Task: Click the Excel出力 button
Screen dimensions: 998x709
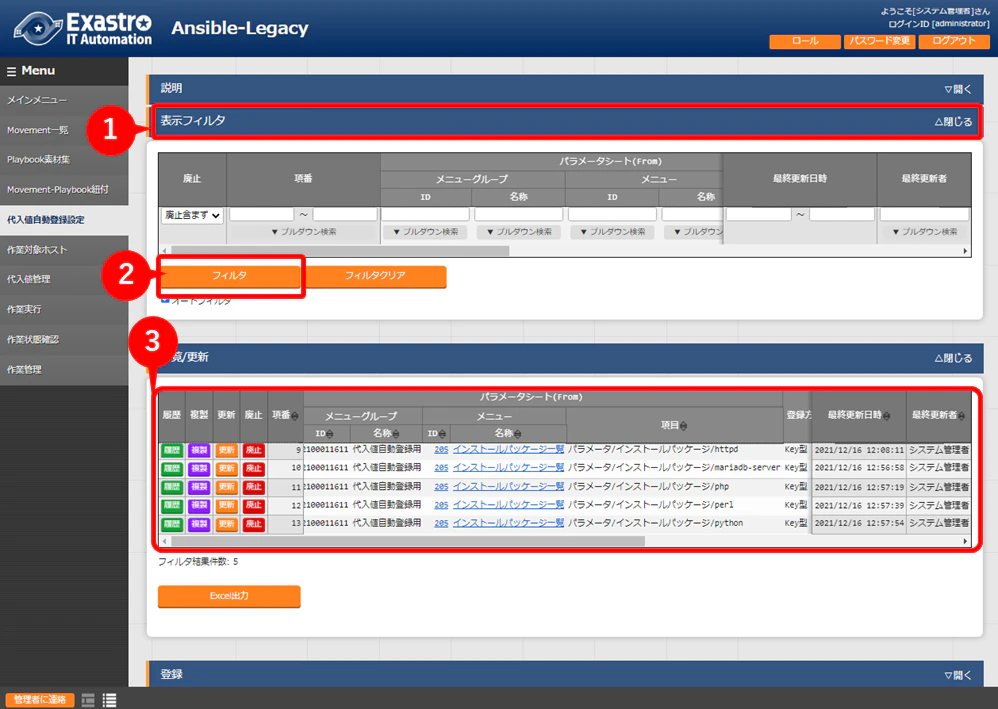Action: click(229, 596)
